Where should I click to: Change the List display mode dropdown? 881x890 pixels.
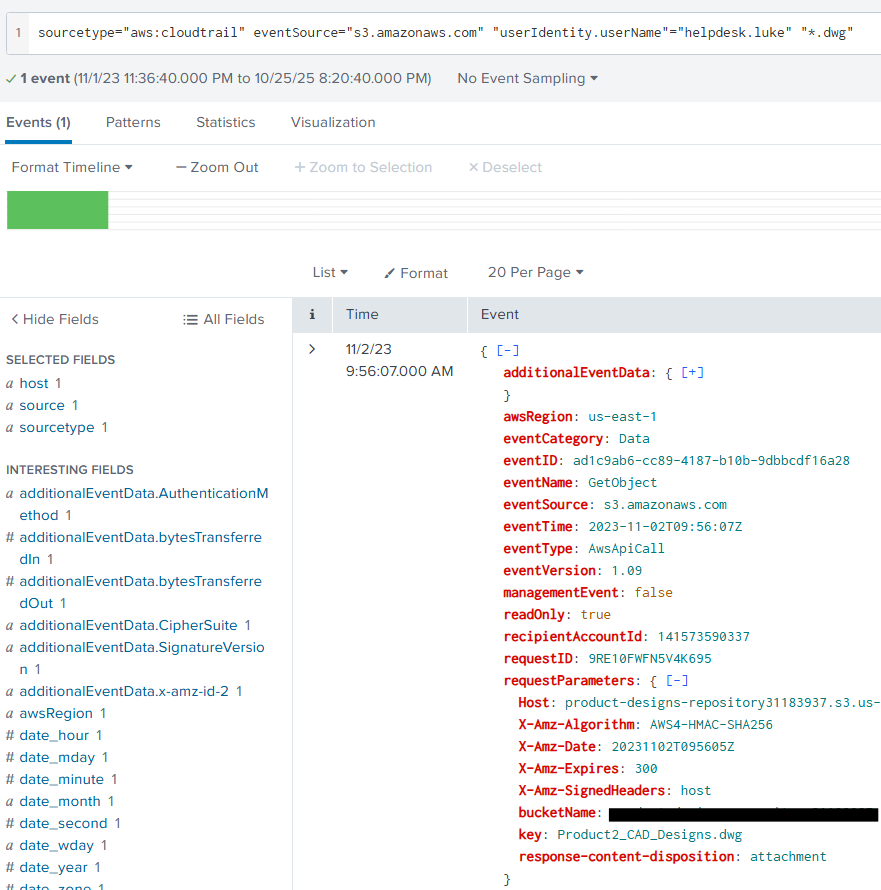[x=330, y=272]
